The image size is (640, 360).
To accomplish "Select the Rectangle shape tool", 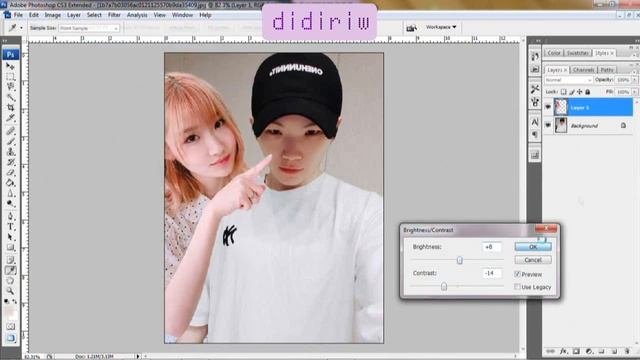I will tap(10, 248).
